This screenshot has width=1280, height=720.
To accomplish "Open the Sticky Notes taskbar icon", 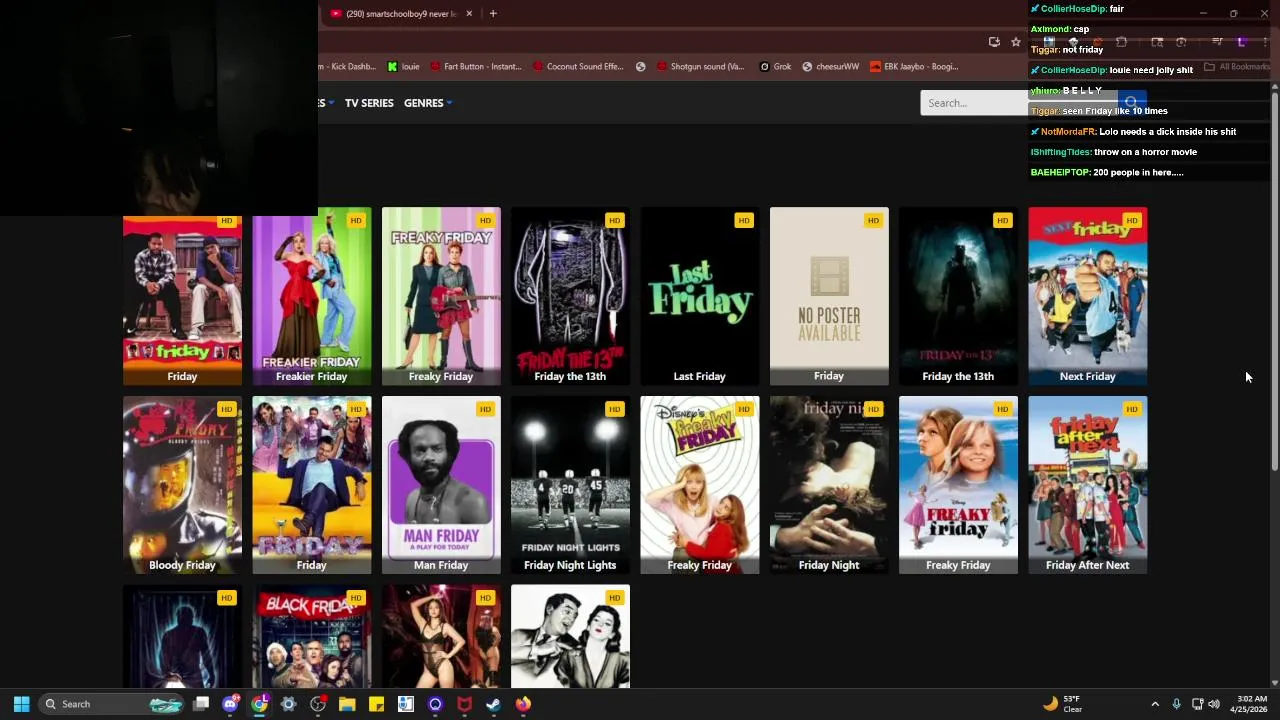I will (x=376, y=704).
